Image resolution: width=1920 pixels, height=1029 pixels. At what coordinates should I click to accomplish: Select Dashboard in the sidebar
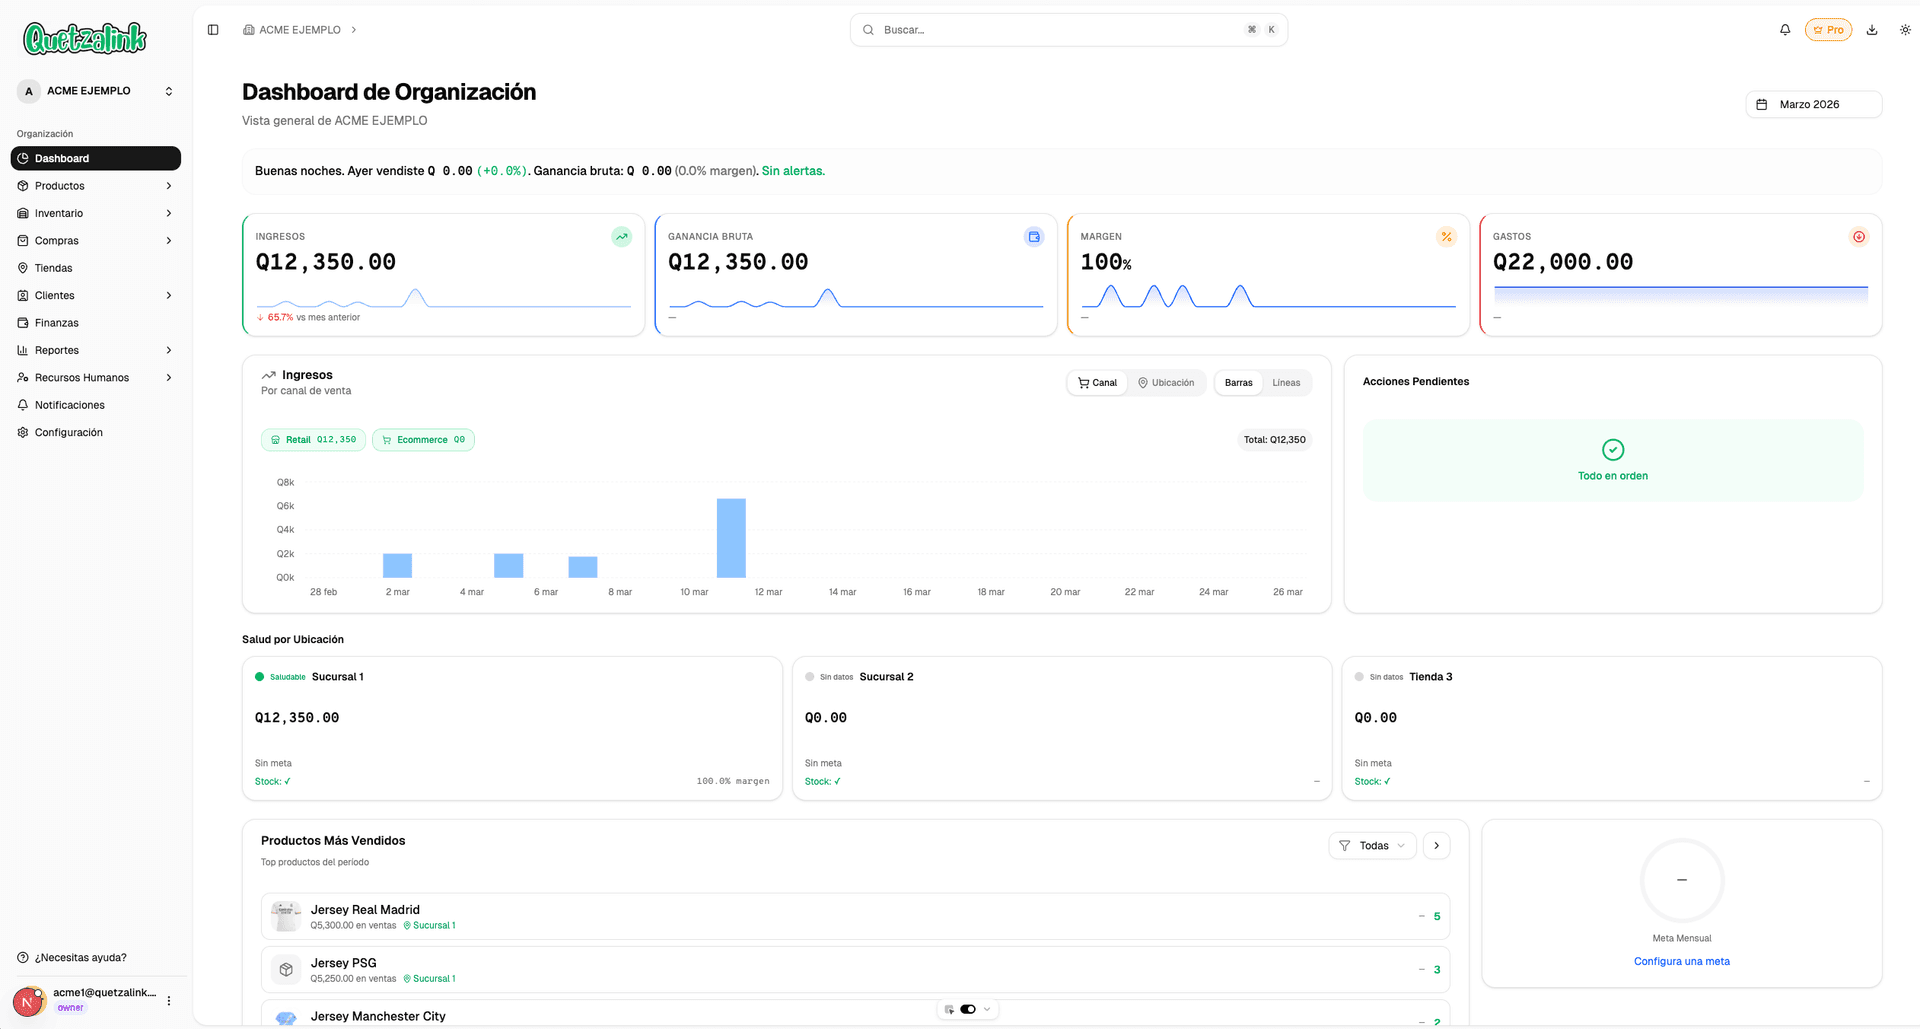(x=62, y=158)
